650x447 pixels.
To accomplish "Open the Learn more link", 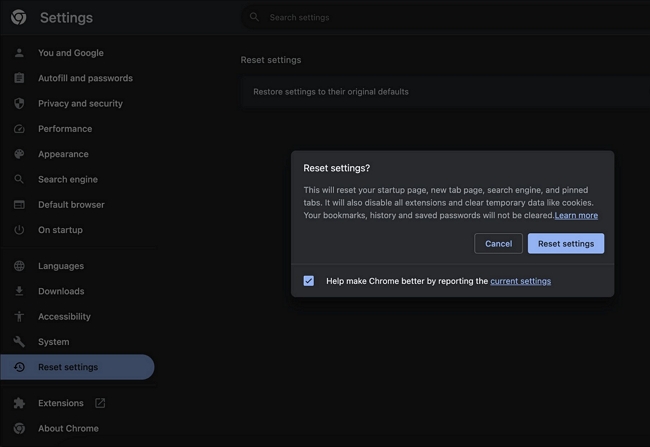I will pyautogui.click(x=576, y=215).
